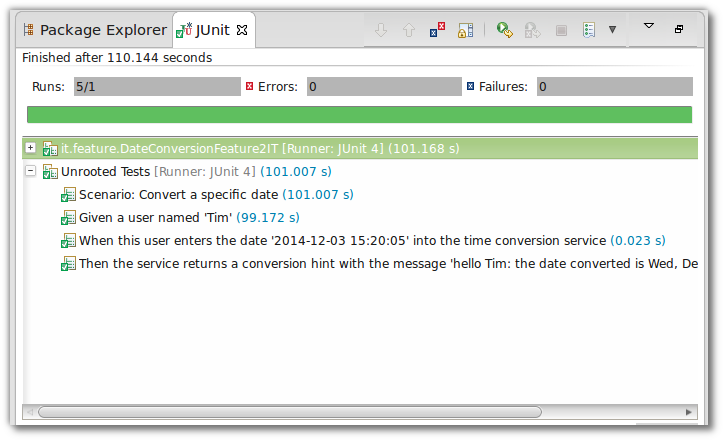This screenshot has height=441, width=724.
Task: Expand the DateConversionFeature2IT tree node
Action: point(31,148)
